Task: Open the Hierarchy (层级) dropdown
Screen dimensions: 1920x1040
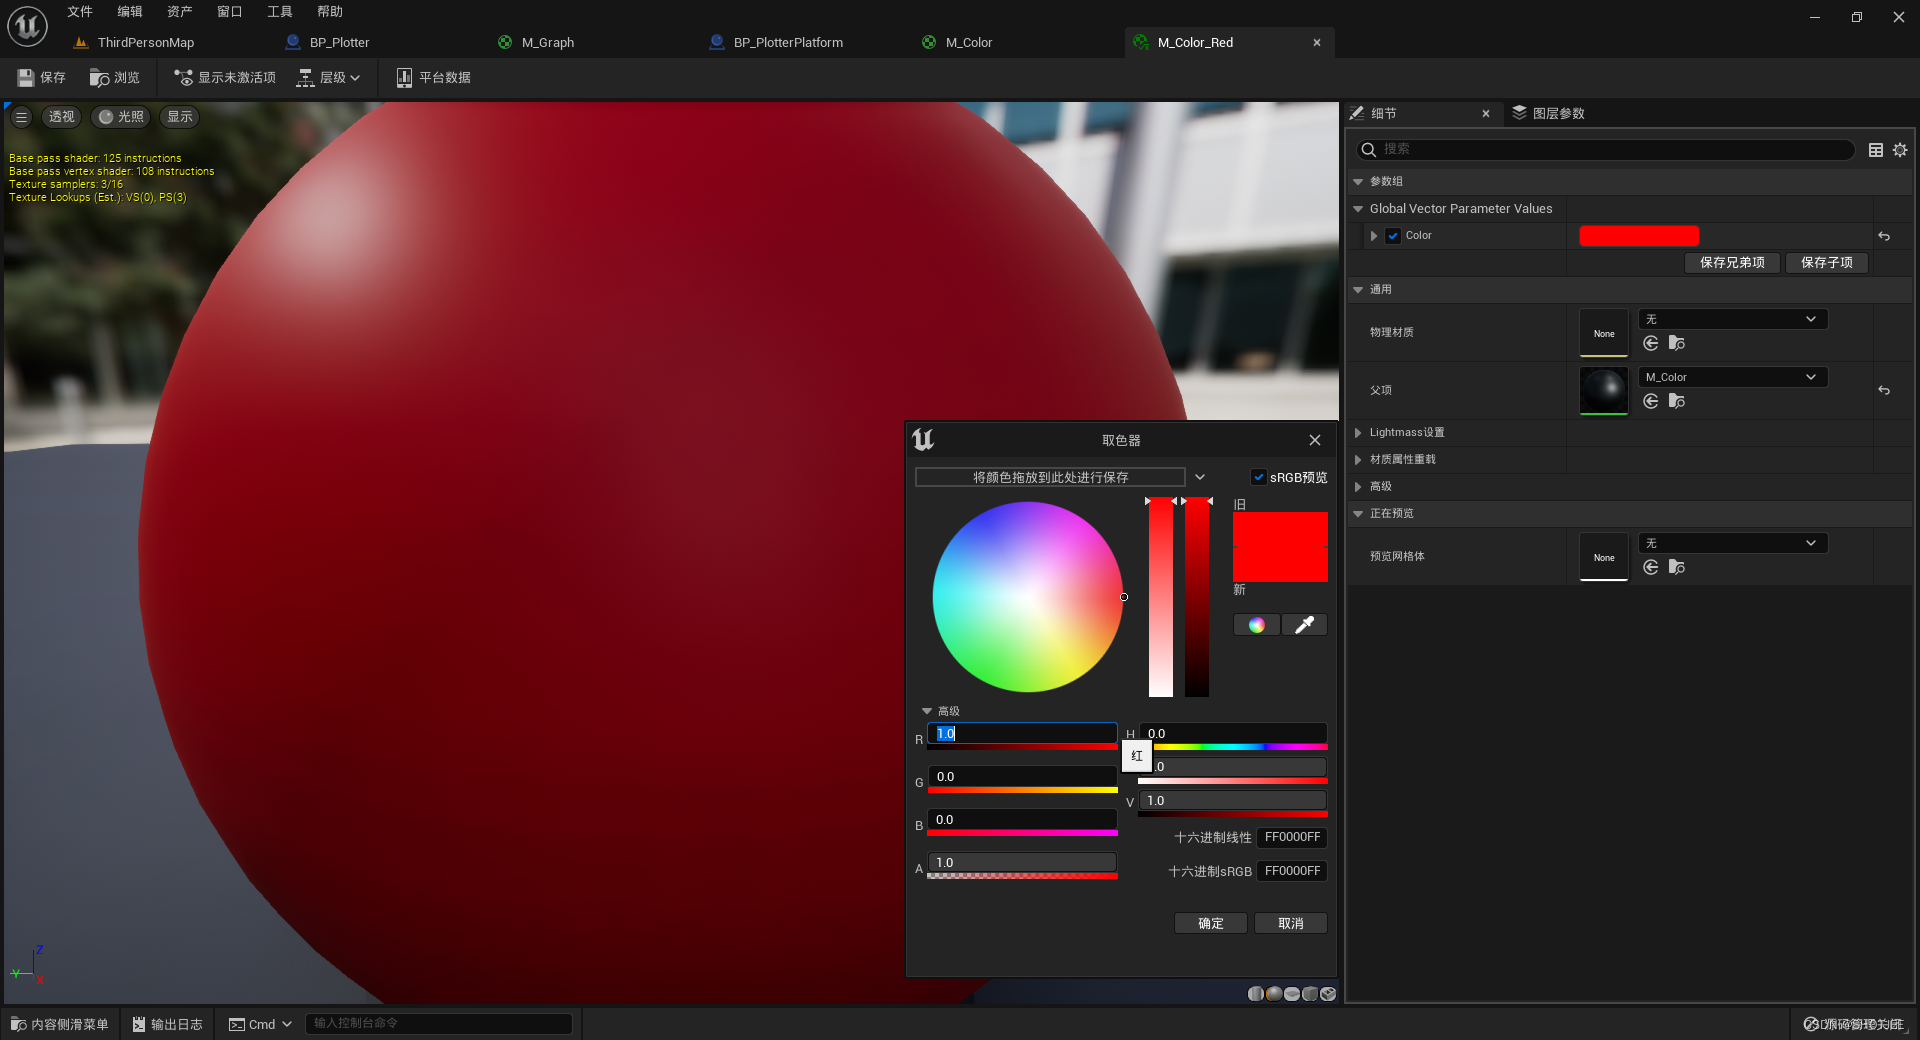Action: pyautogui.click(x=328, y=77)
